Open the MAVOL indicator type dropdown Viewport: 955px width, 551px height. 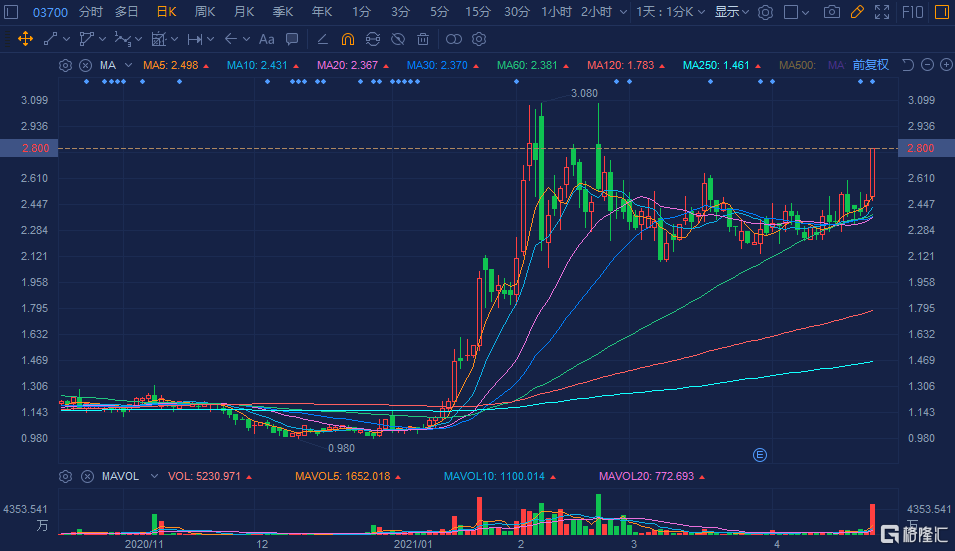[154, 476]
